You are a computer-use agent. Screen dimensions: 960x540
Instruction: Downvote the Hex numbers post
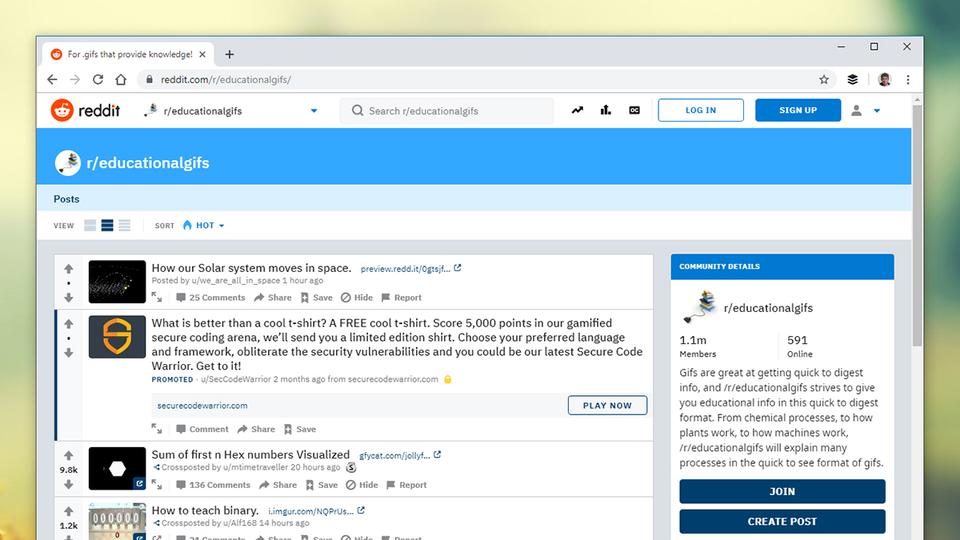pos(69,484)
